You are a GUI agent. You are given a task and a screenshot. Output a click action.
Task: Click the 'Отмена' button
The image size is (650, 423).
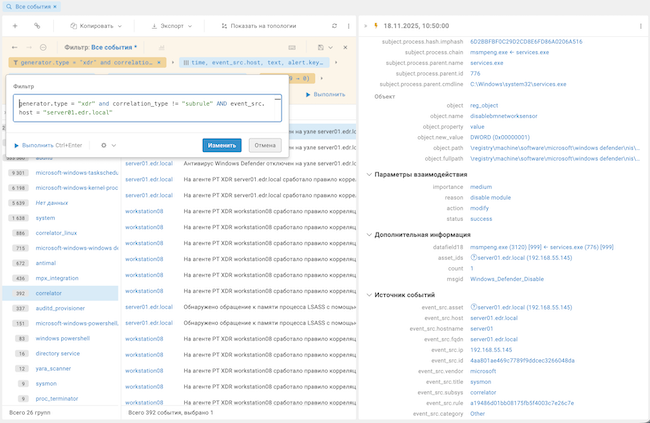(x=265, y=145)
